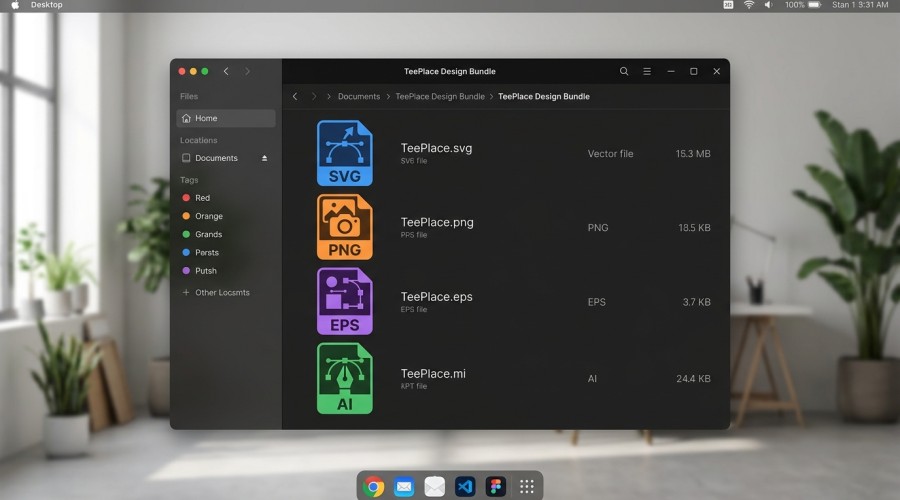Launch Figma from the dock
Screen dimensions: 900x500
[x=496, y=487]
